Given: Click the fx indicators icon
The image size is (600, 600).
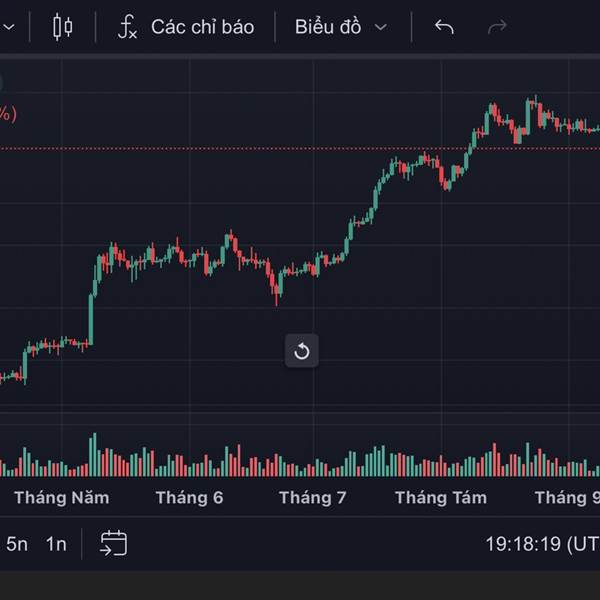Looking at the screenshot, I should click(x=127, y=27).
